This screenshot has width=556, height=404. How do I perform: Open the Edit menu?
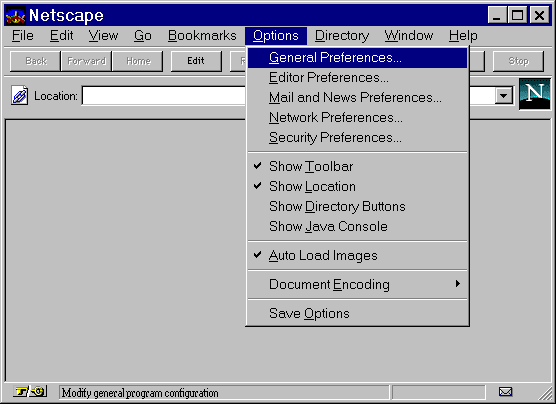(61, 36)
